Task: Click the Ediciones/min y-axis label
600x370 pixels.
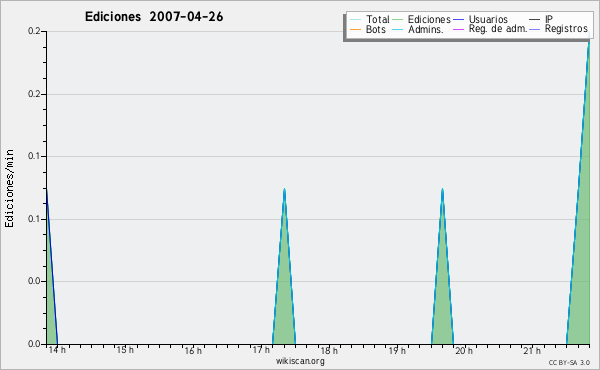Action: click(x=9, y=188)
